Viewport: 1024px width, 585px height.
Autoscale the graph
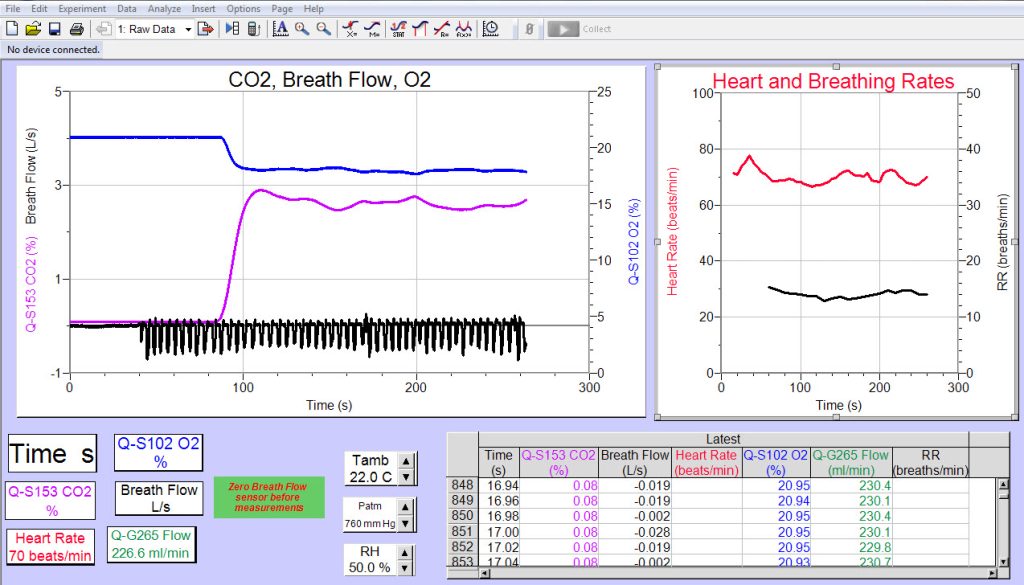coord(280,29)
